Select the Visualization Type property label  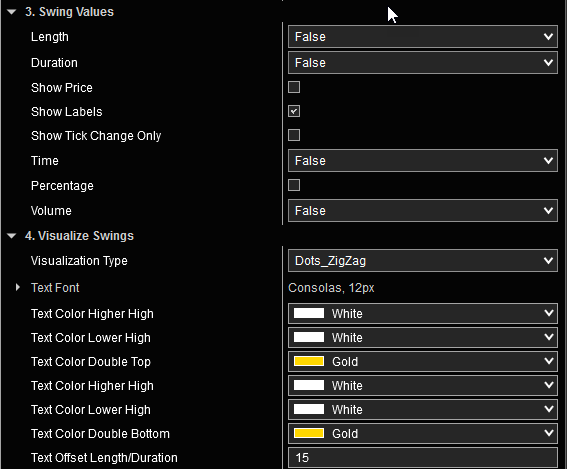[79, 261]
